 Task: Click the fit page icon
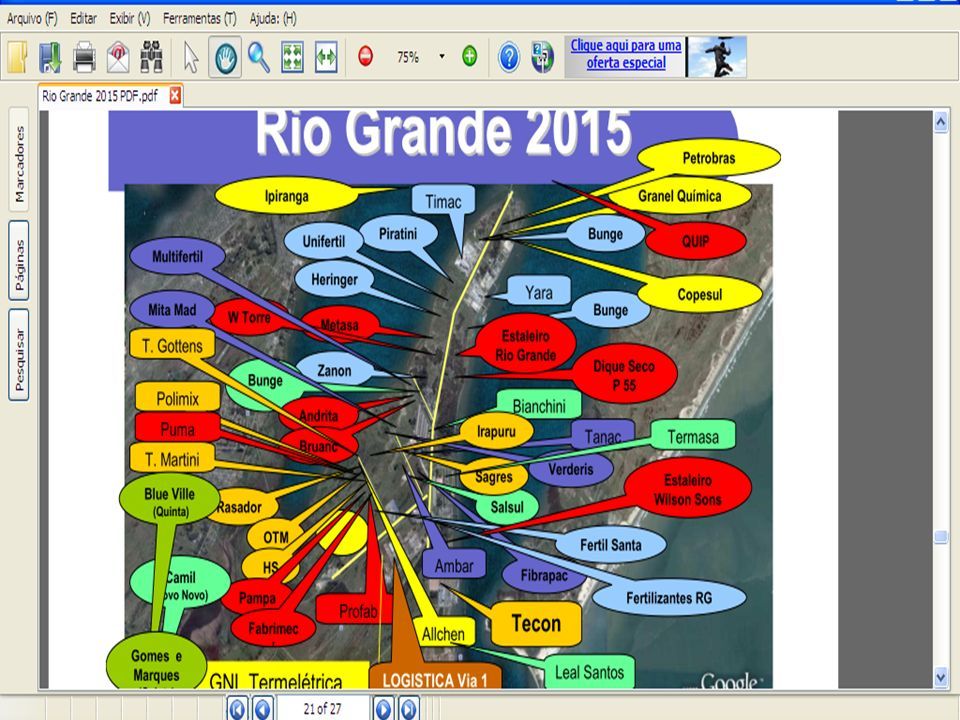(x=293, y=57)
